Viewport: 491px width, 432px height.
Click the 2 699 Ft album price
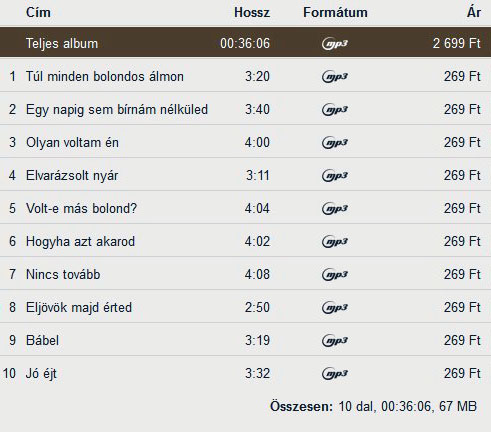pyautogui.click(x=457, y=43)
